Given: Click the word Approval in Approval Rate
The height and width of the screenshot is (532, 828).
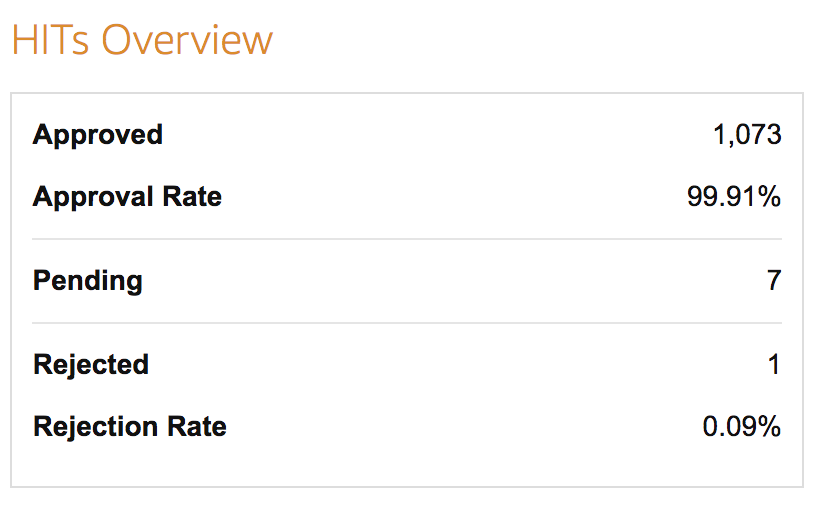Looking at the screenshot, I should click(93, 198).
